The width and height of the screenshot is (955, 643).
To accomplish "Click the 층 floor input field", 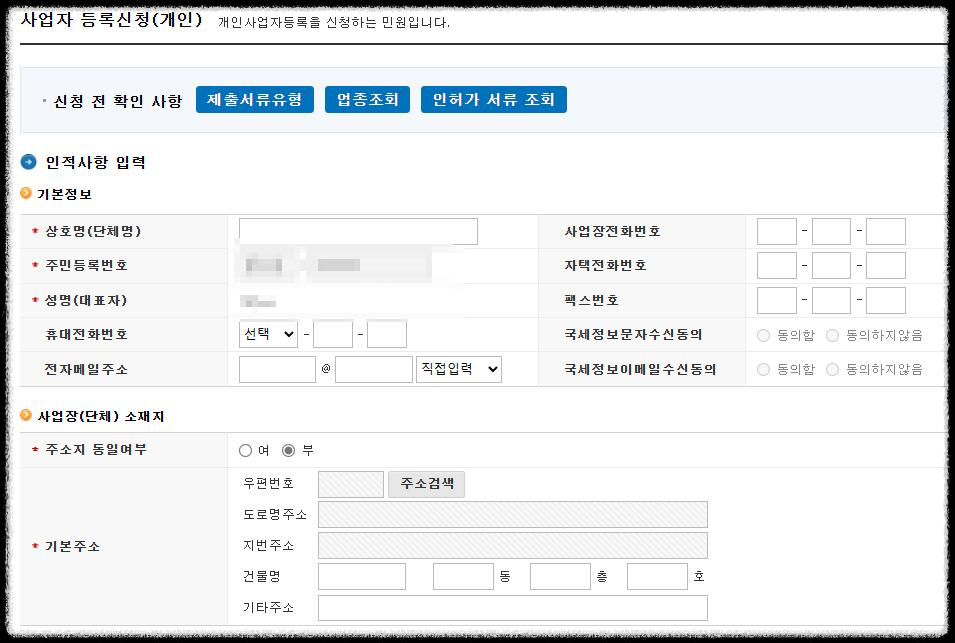I will 560,577.
